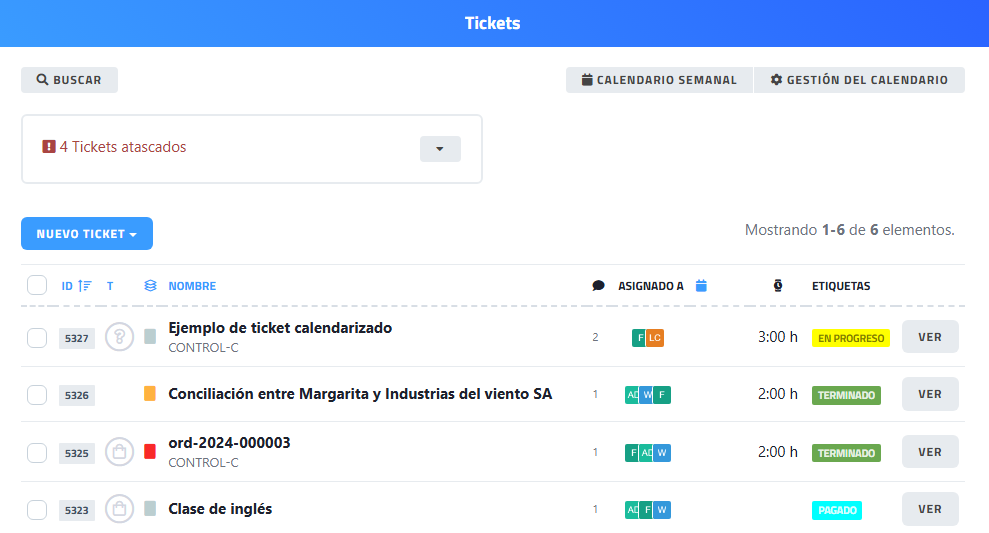Open the Nuevo Ticket dropdown
Screen dimensions: 989x533
87,234
